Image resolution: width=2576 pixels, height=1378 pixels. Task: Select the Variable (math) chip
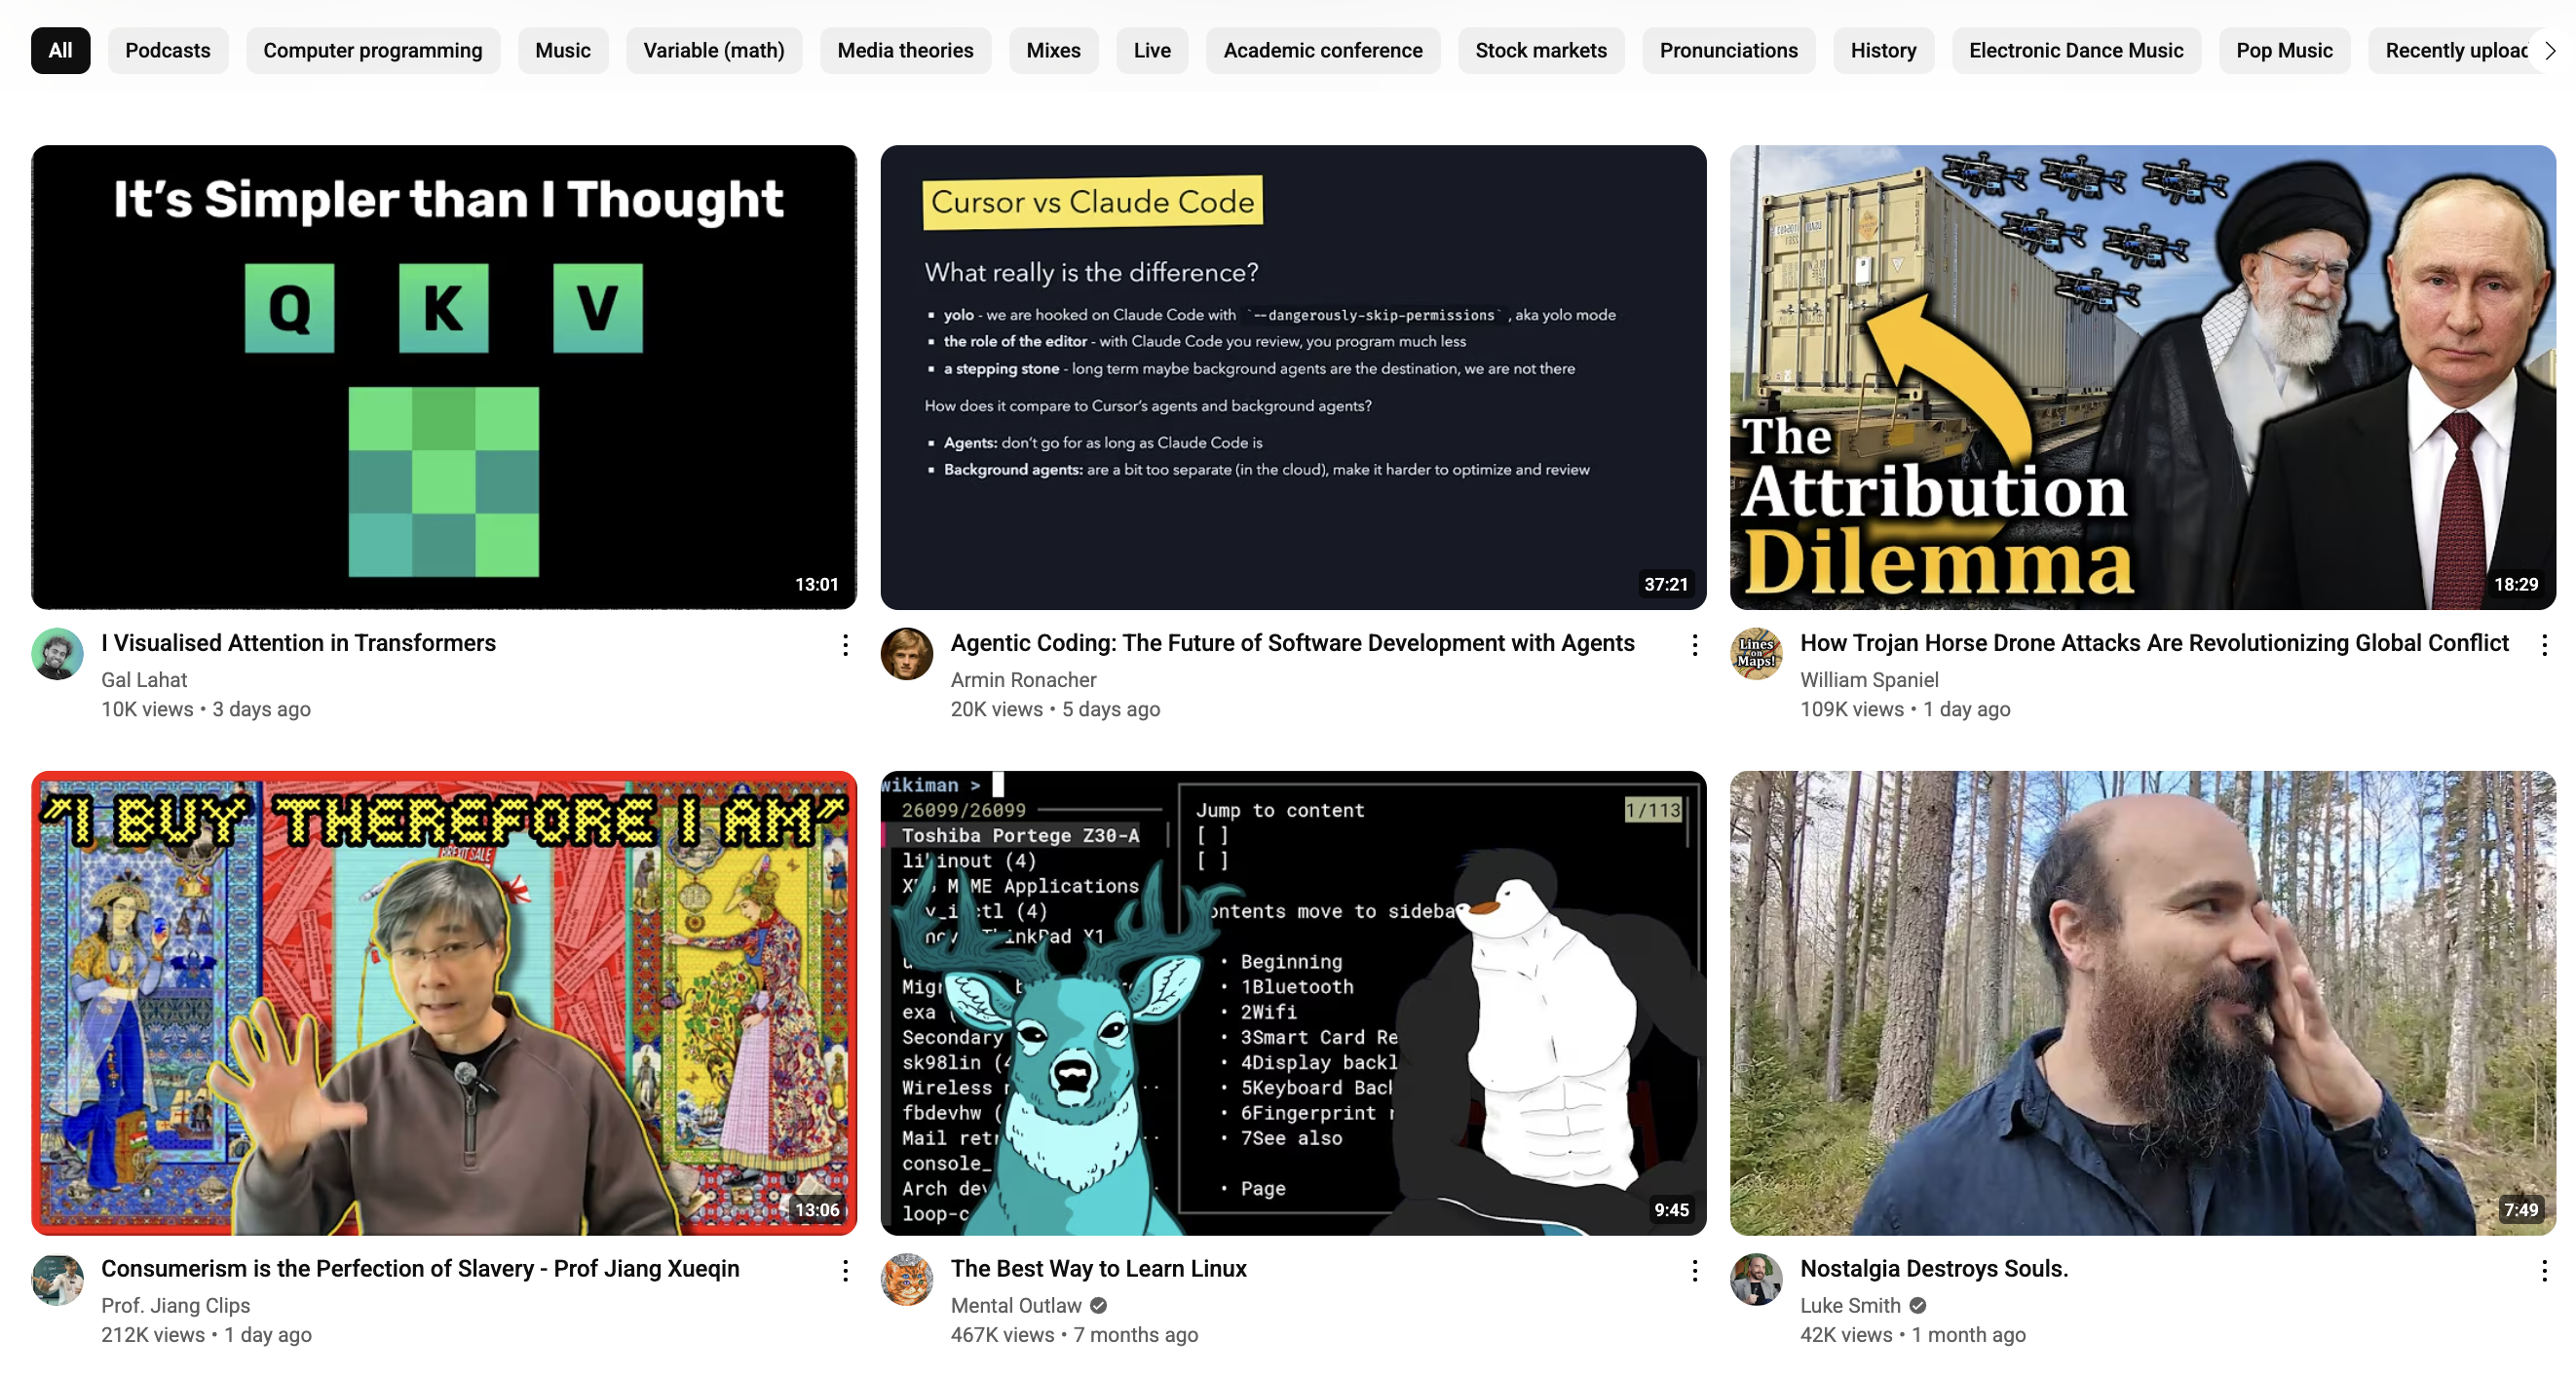(714, 51)
